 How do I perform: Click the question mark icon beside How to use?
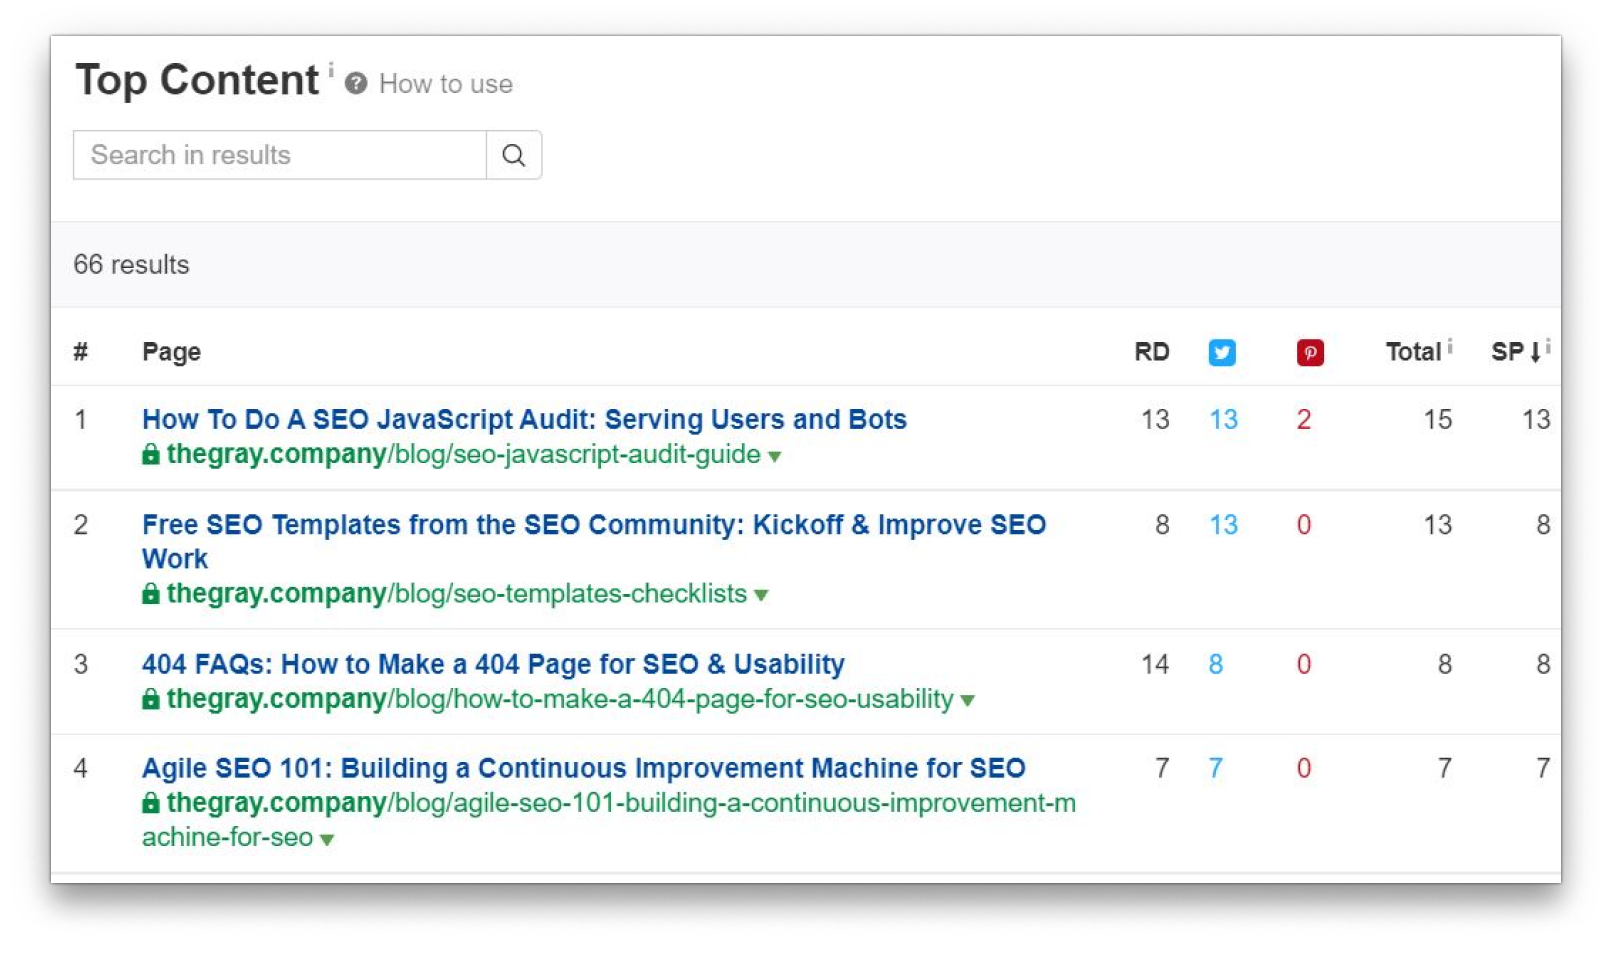tap(357, 84)
